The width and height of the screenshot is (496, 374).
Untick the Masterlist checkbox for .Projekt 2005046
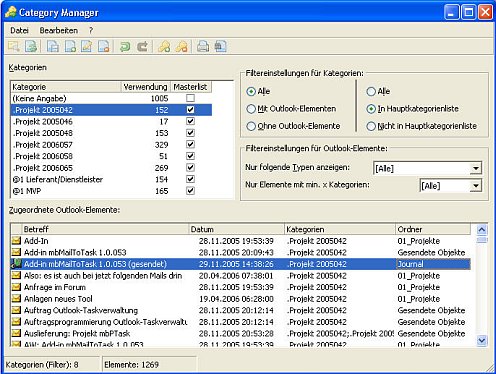click(x=190, y=121)
